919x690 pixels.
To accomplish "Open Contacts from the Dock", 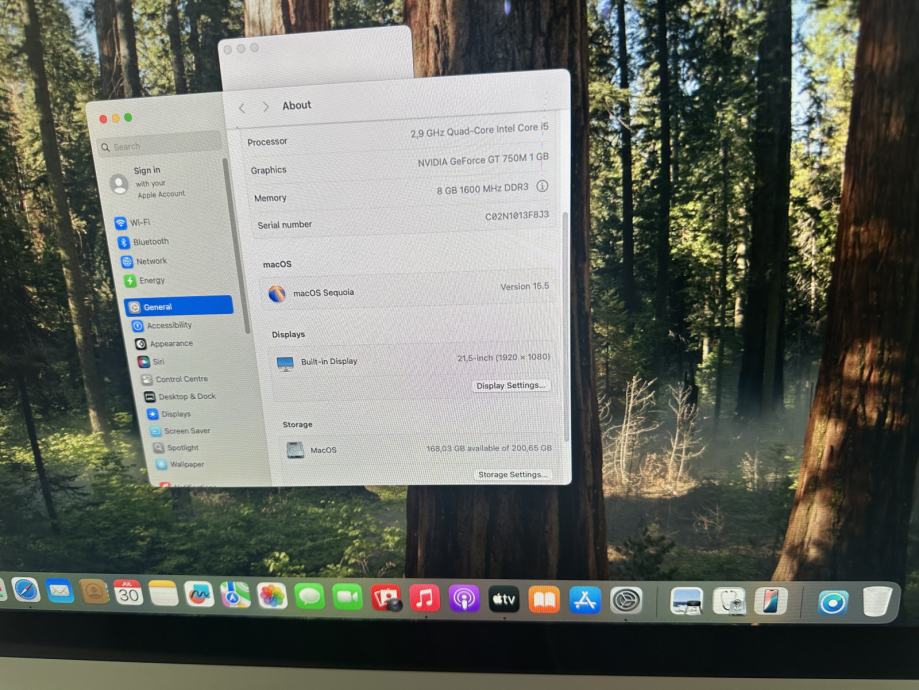I will pyautogui.click(x=94, y=592).
